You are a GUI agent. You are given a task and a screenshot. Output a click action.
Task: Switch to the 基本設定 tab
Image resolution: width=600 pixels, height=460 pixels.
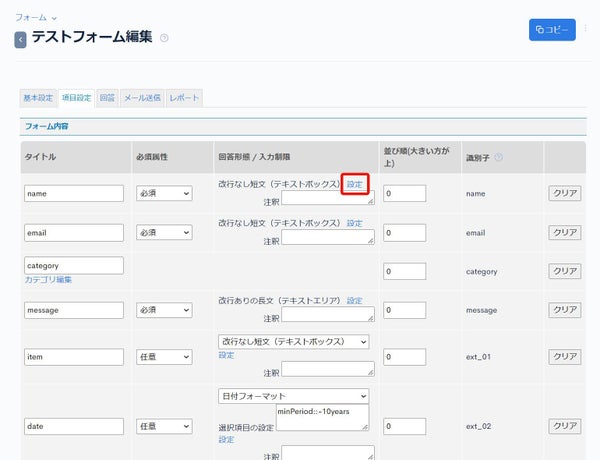pyautogui.click(x=38, y=98)
